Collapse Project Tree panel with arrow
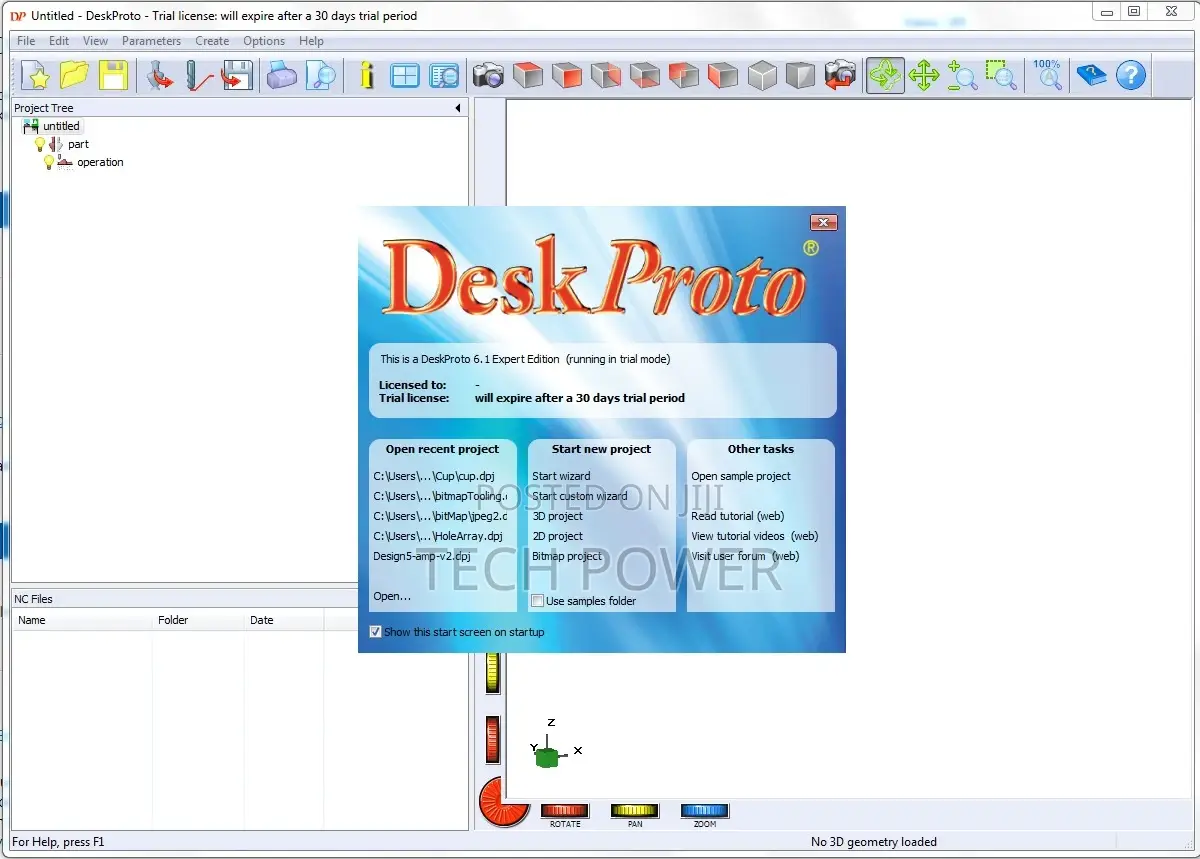The image size is (1200, 859). [458, 108]
